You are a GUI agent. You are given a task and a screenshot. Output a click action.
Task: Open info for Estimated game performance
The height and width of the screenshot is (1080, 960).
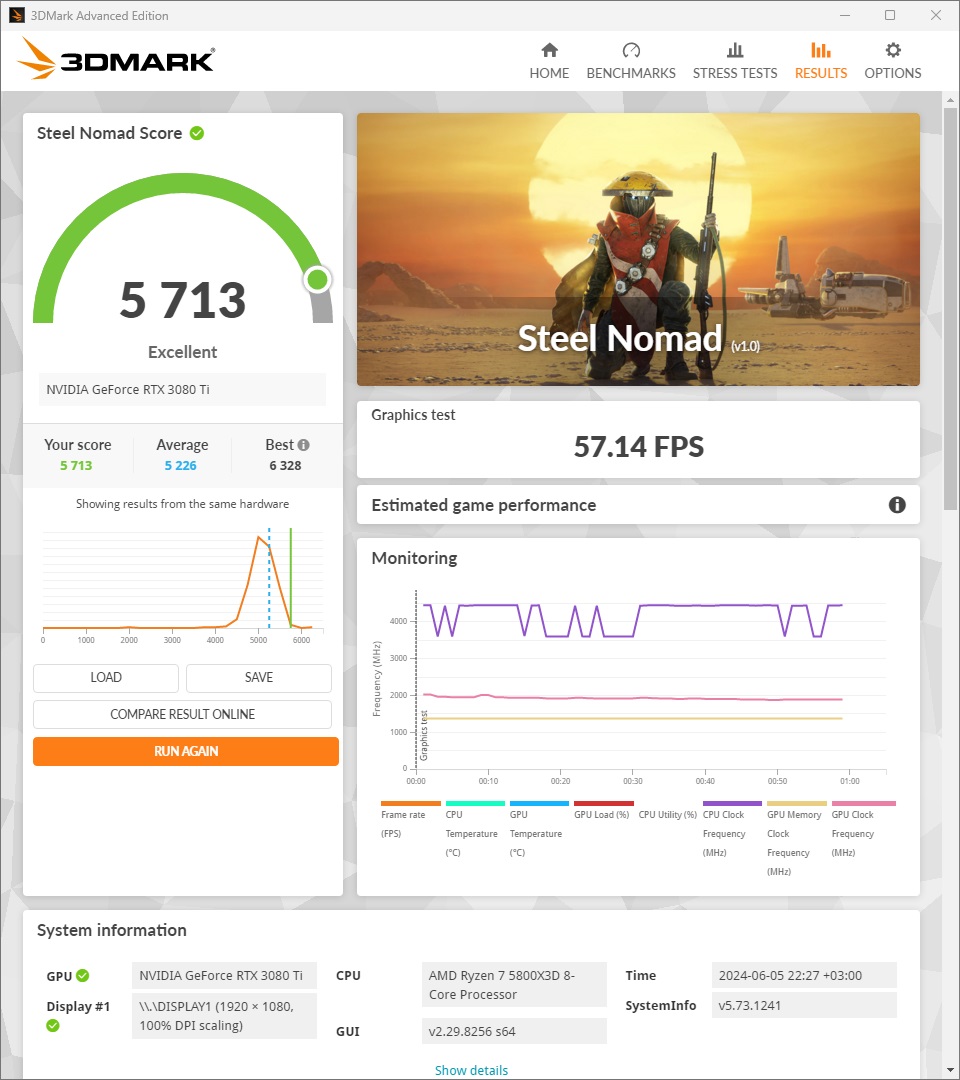tap(897, 505)
